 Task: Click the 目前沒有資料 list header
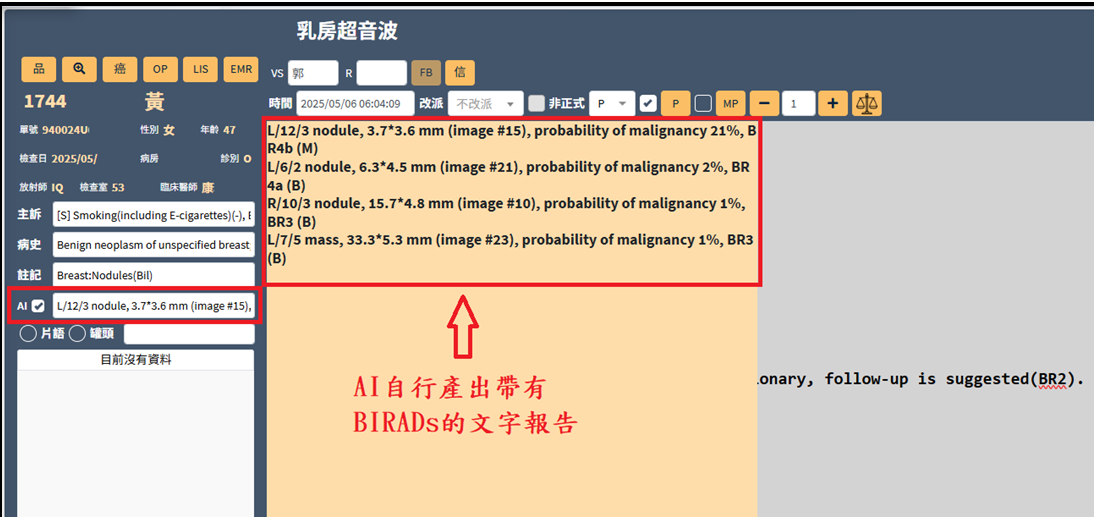[x=135, y=360]
